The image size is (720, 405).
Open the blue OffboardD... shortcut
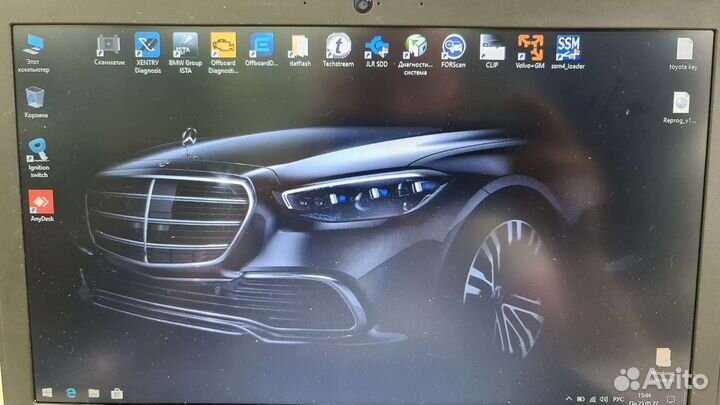[x=262, y=47]
